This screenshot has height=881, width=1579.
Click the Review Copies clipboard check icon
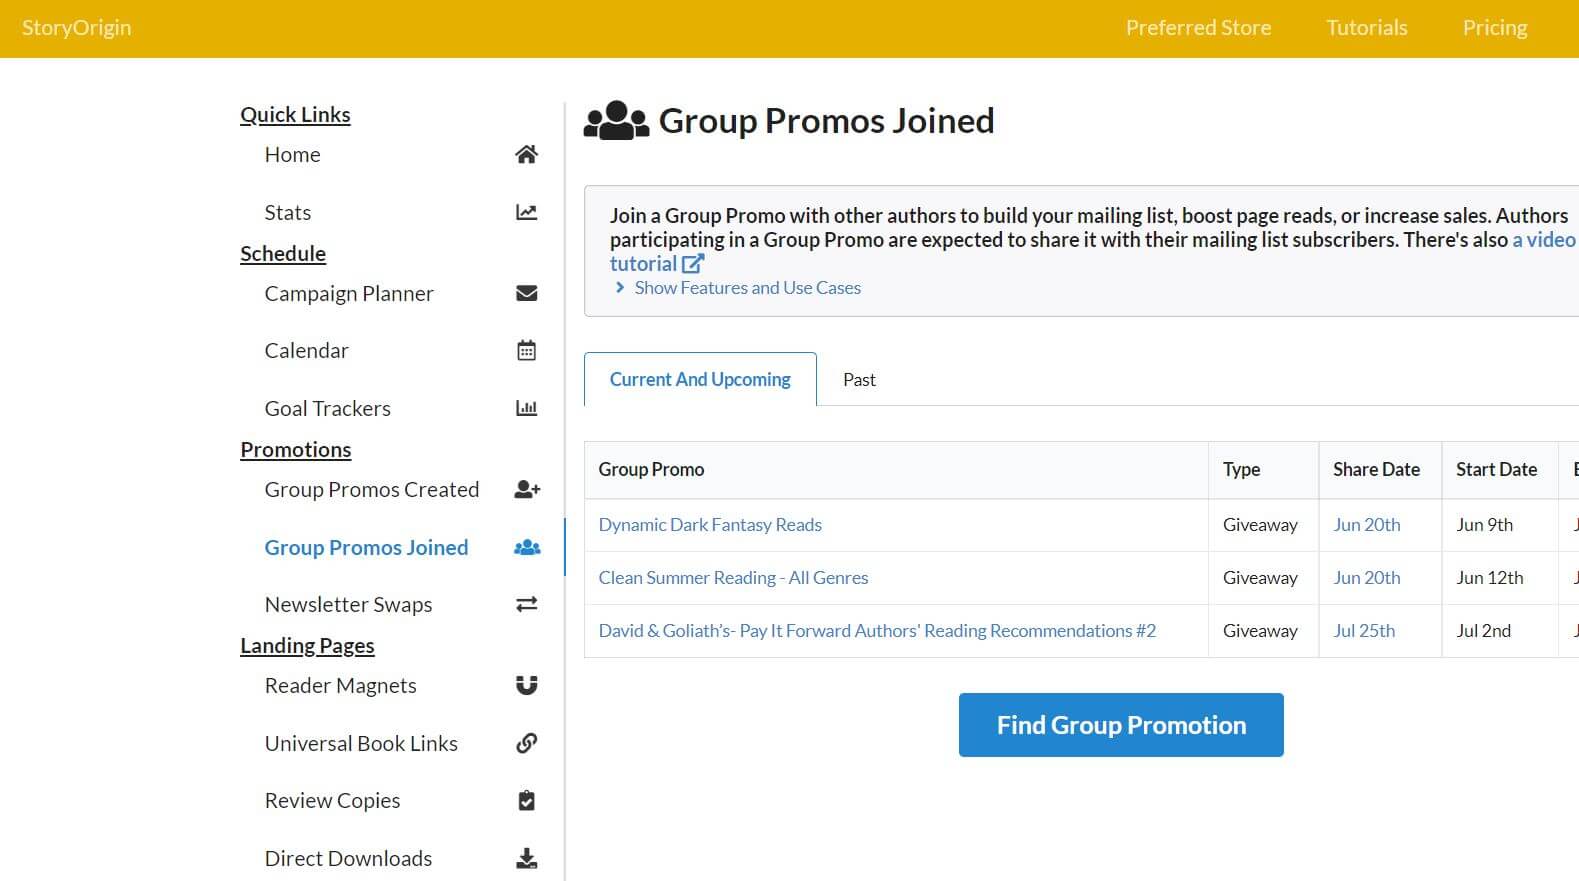point(526,800)
